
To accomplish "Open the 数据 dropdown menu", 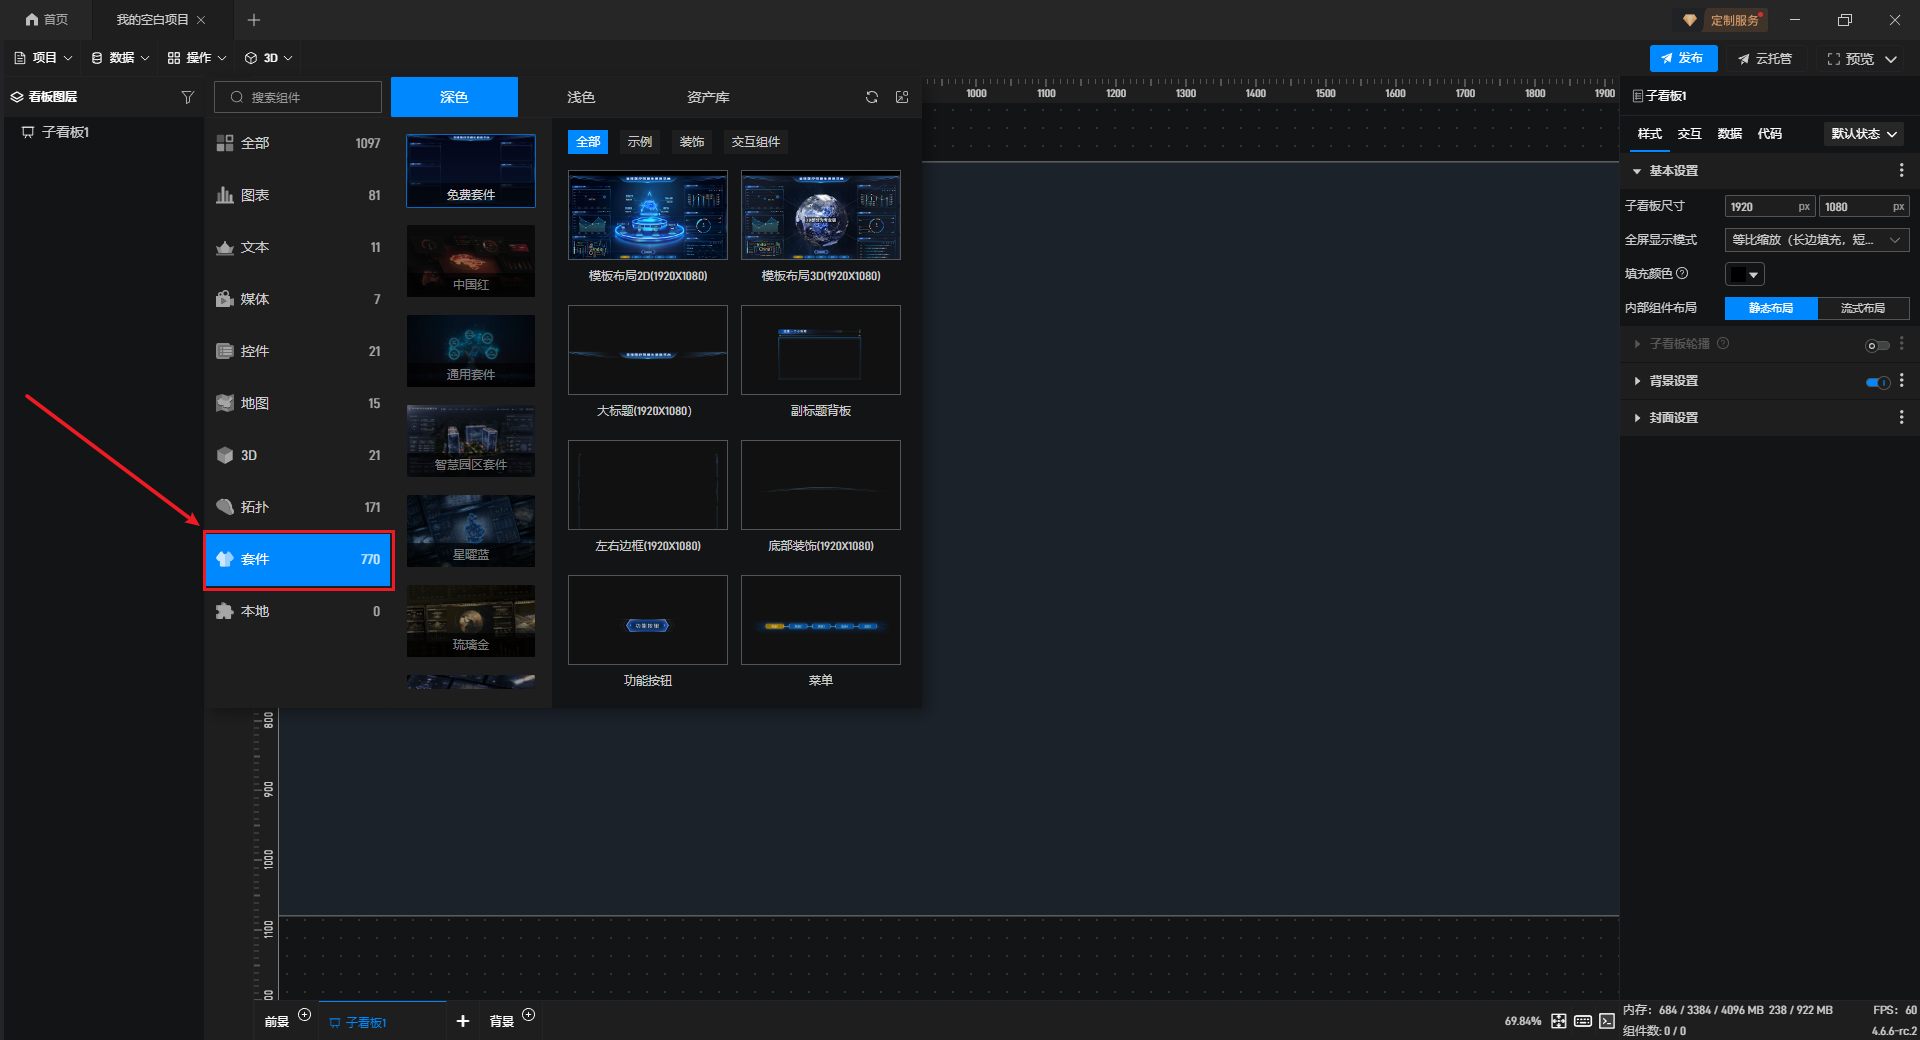I will pyautogui.click(x=120, y=58).
